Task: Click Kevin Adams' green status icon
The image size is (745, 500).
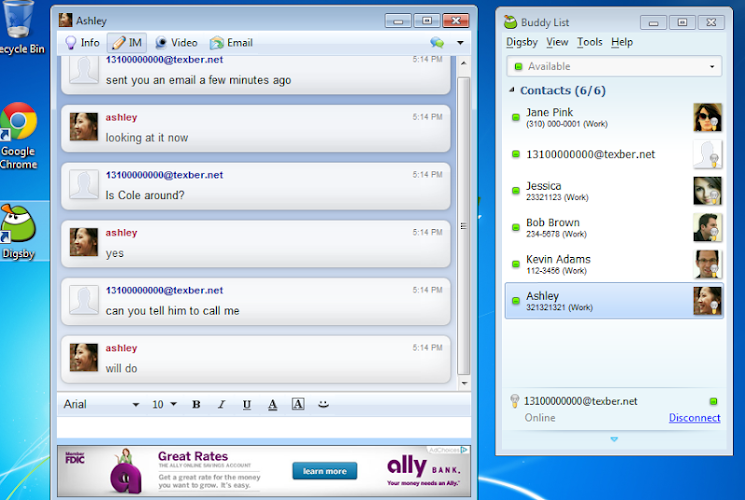Action: coord(516,264)
